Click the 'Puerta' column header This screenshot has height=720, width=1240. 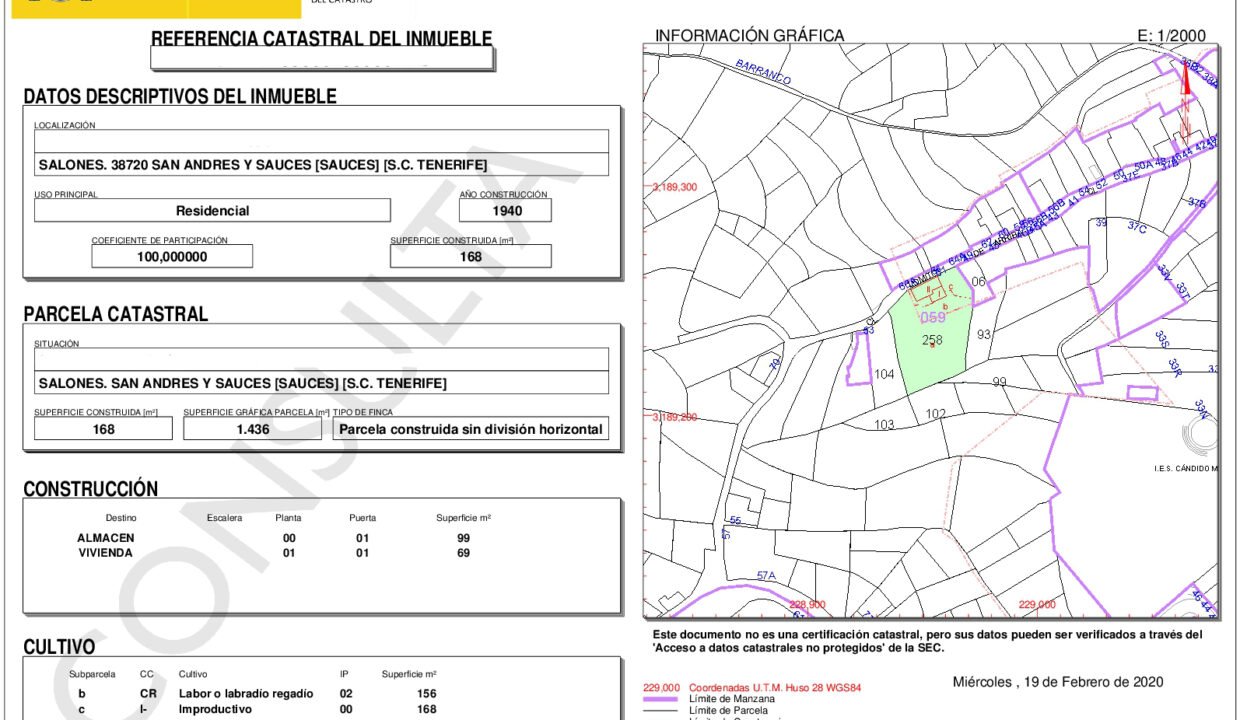click(363, 518)
